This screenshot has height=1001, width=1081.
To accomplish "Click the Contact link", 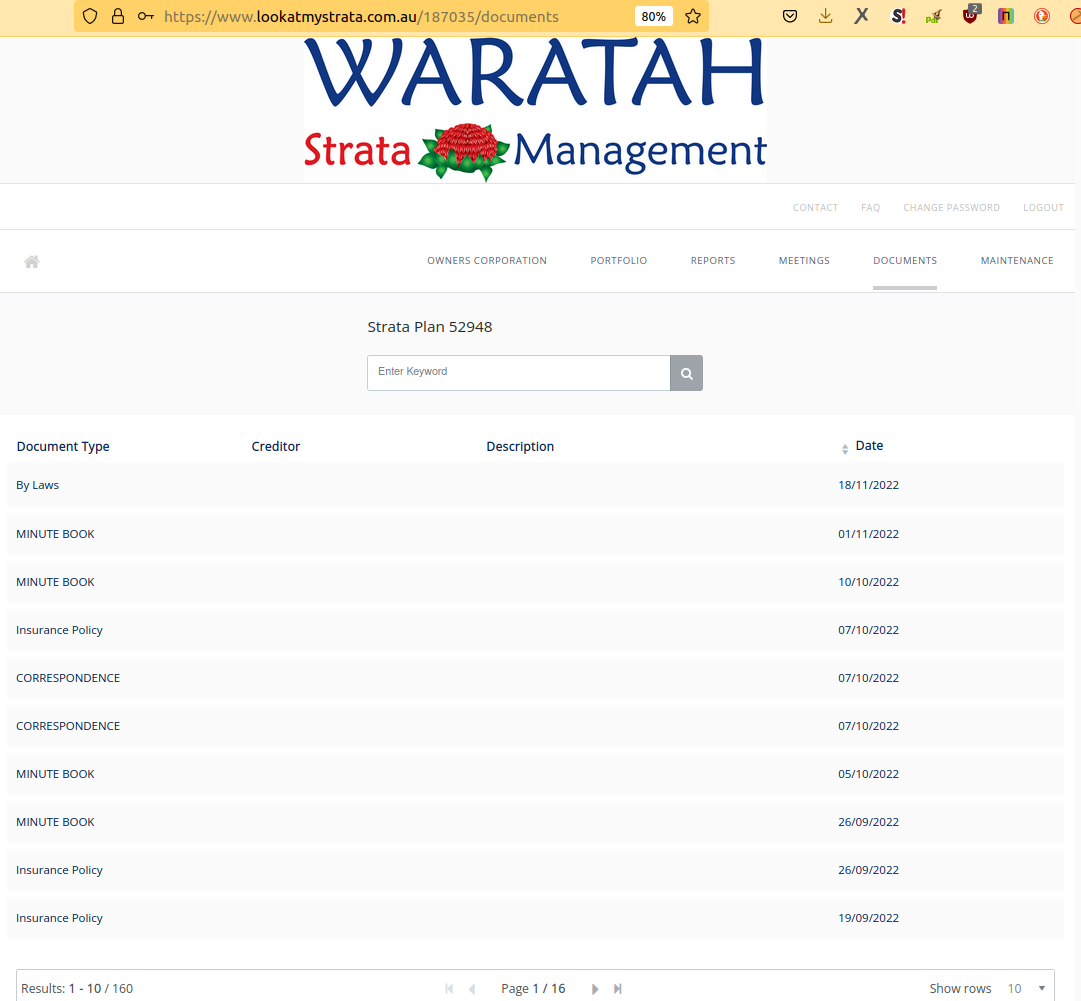I will coord(815,208).
